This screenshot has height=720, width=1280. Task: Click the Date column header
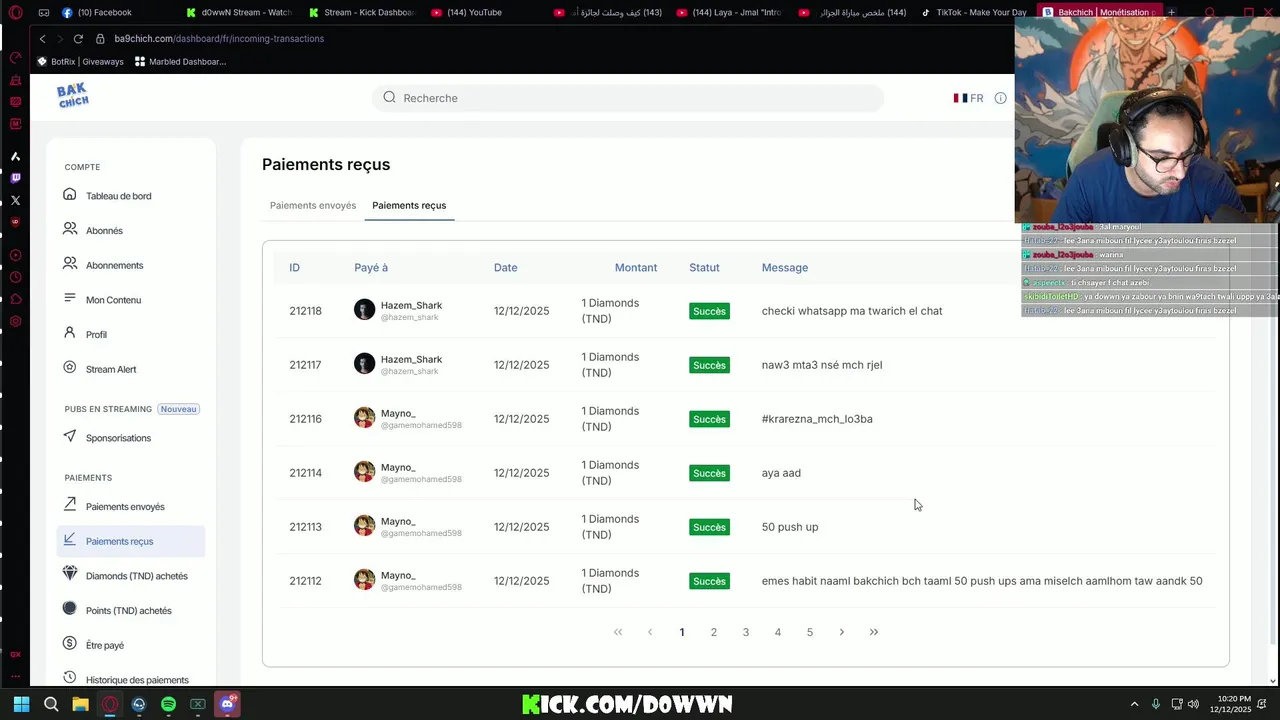click(x=505, y=267)
